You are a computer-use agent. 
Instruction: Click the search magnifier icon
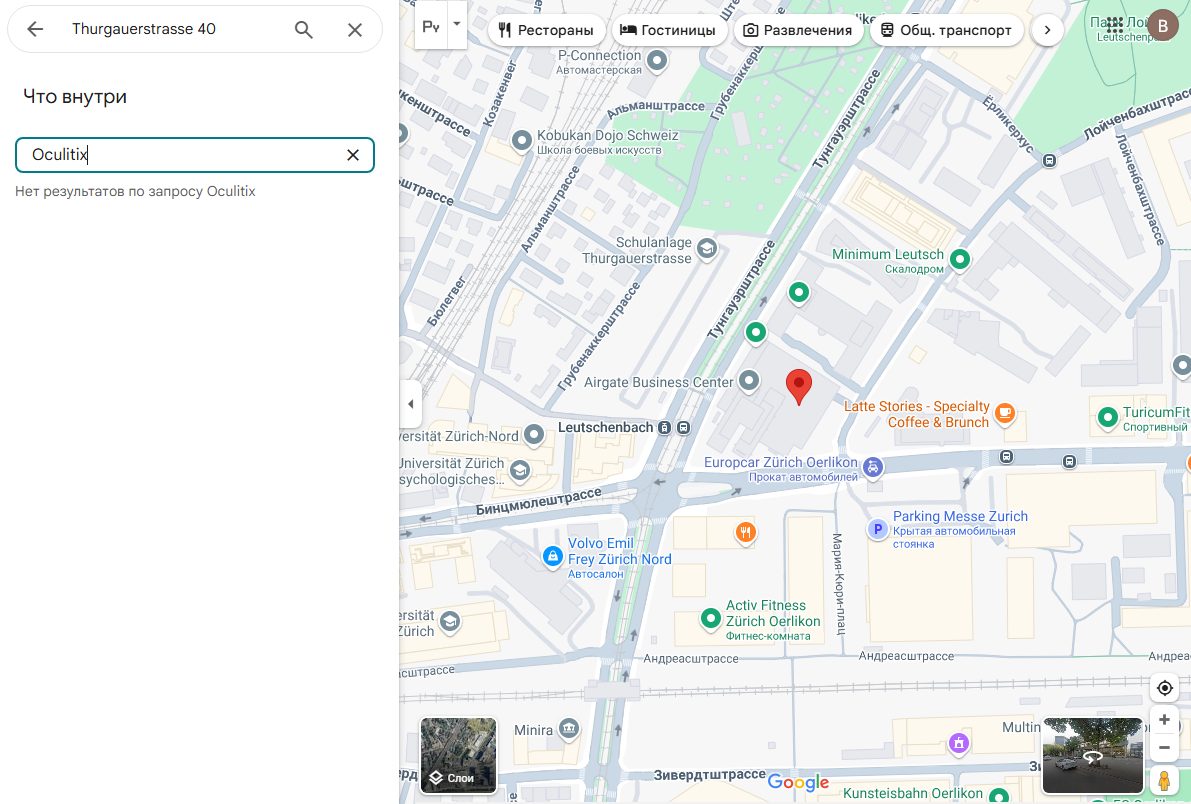coord(303,30)
